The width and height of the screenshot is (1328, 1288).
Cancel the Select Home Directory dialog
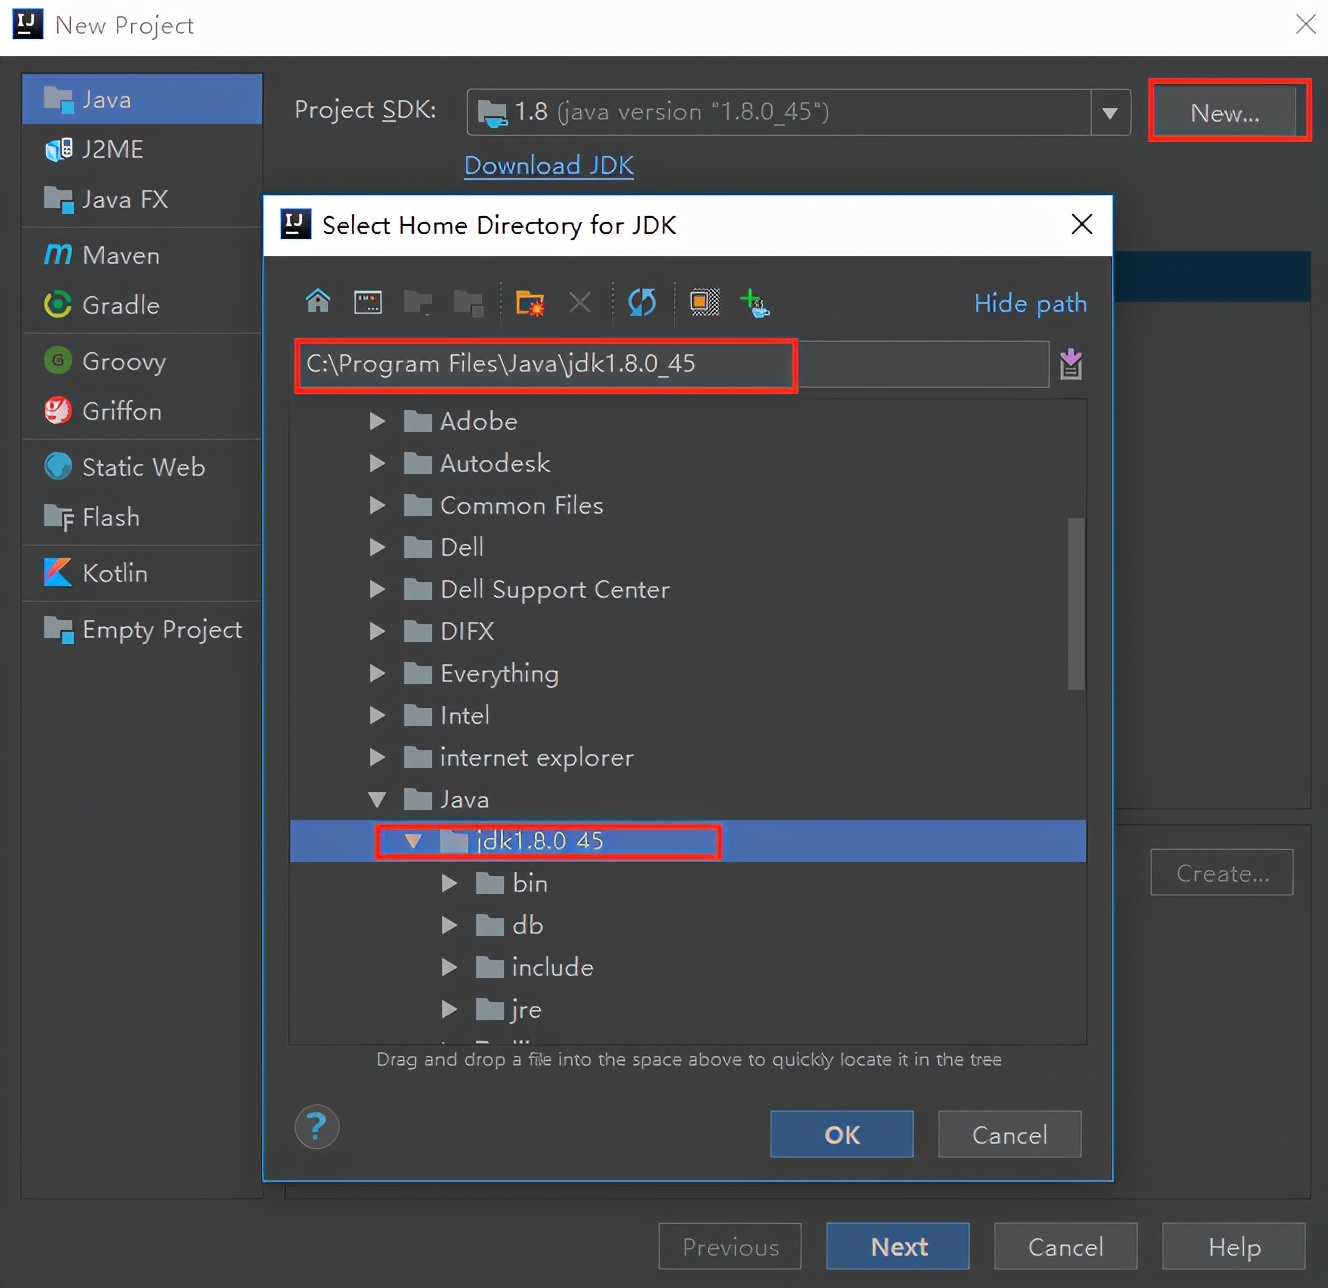(1010, 1134)
